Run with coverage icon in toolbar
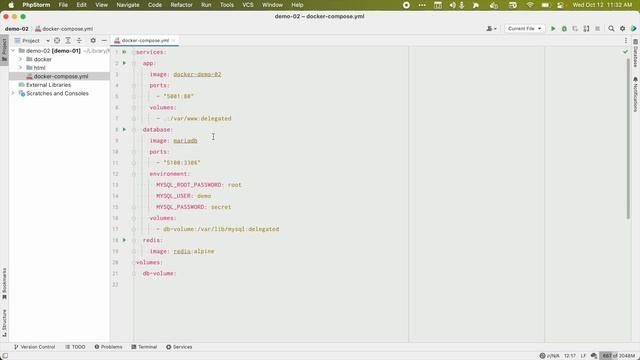This screenshot has height=360, width=640. pos(575,29)
